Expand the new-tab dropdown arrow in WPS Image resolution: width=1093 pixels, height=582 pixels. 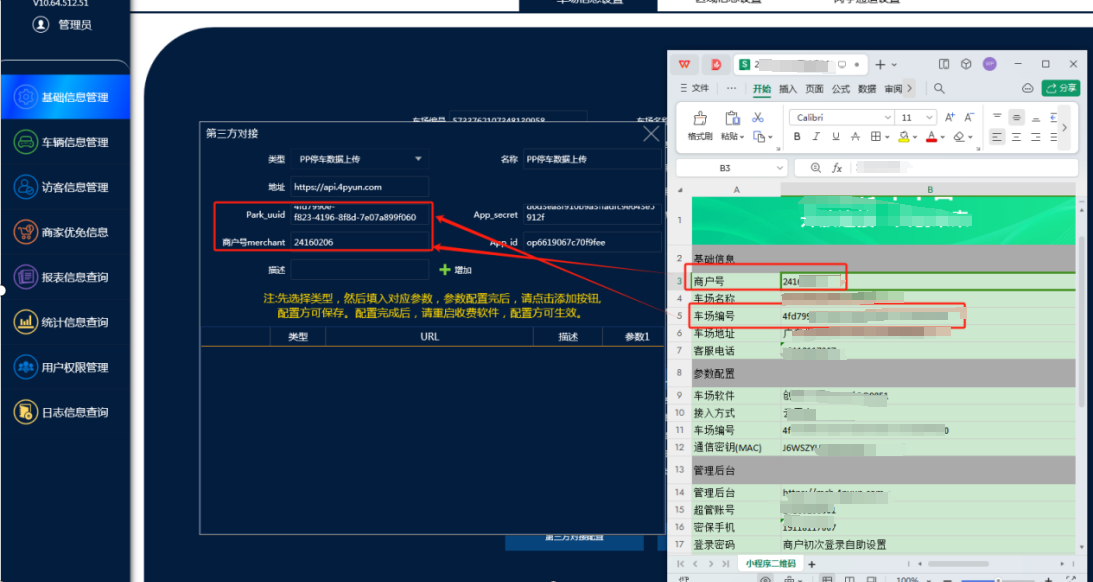pos(894,65)
